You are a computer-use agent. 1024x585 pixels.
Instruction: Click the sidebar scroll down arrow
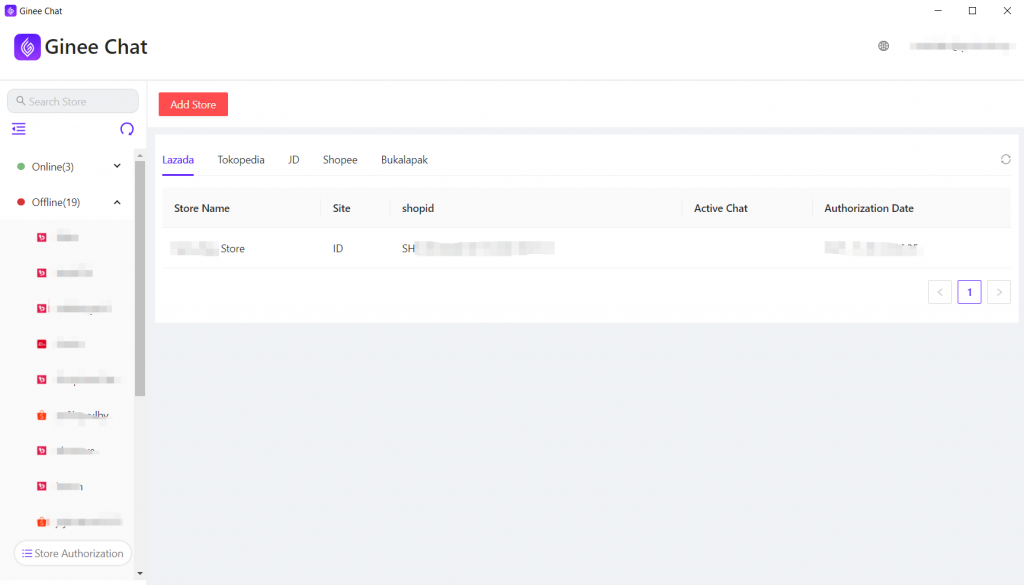coord(140,573)
